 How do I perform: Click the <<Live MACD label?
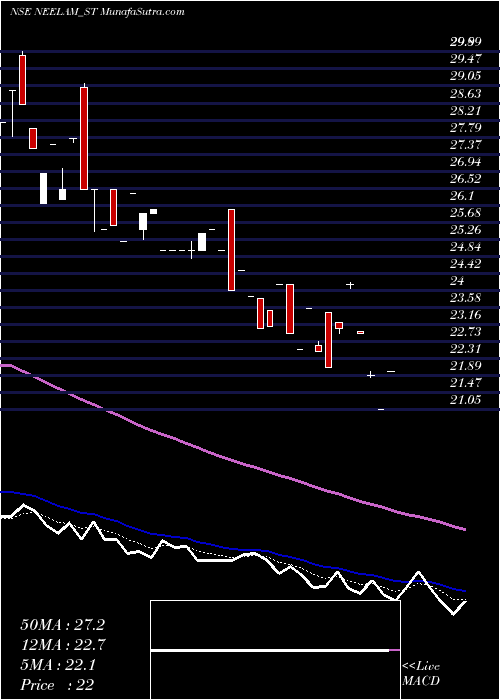coord(421,673)
